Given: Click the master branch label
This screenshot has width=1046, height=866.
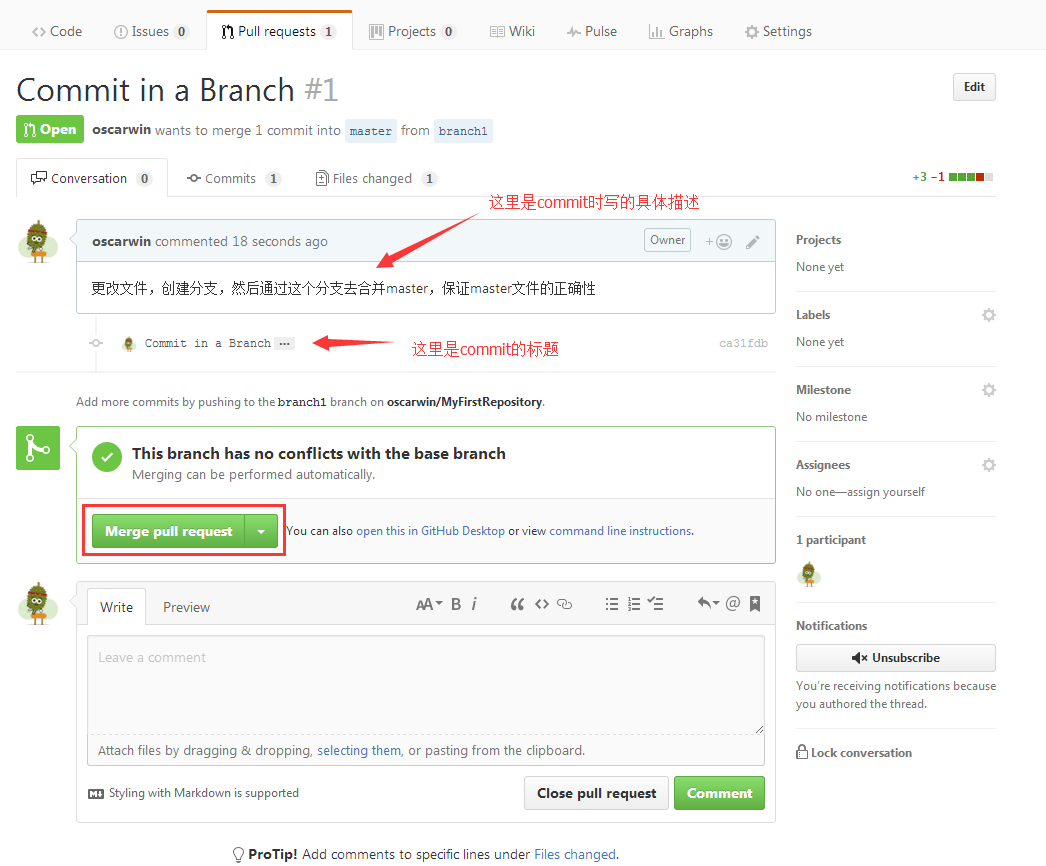Looking at the screenshot, I should [371, 131].
